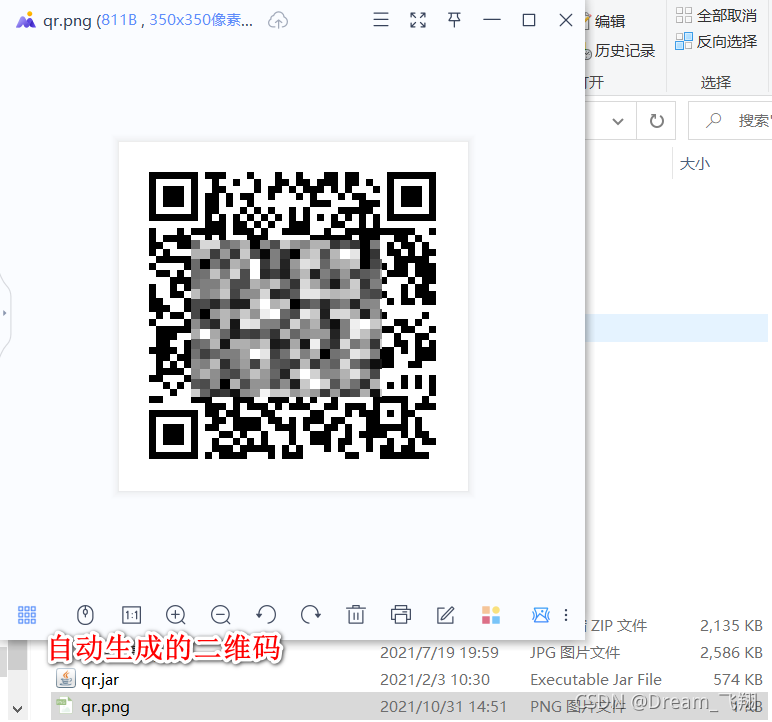Refresh the Explorer folder view
The image size is (772, 722).
[x=656, y=121]
